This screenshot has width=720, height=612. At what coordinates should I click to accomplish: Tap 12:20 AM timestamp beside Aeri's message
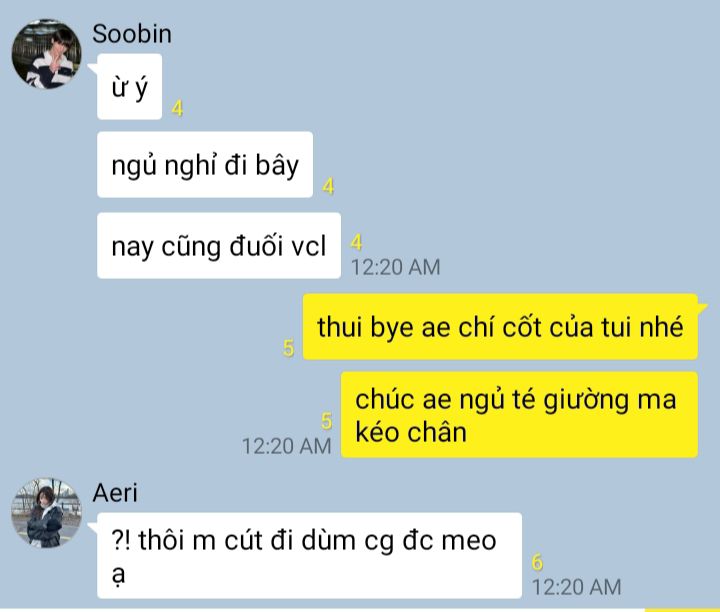click(577, 587)
